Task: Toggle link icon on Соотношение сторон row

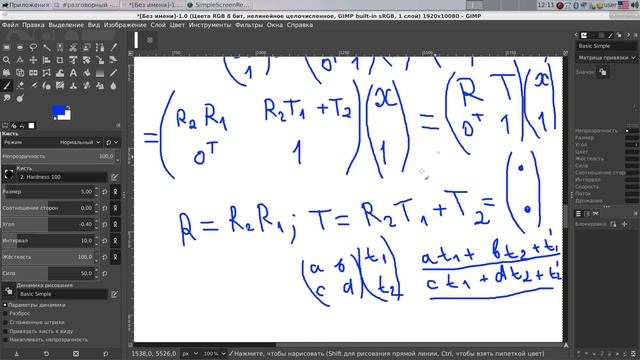Action: tap(115, 208)
